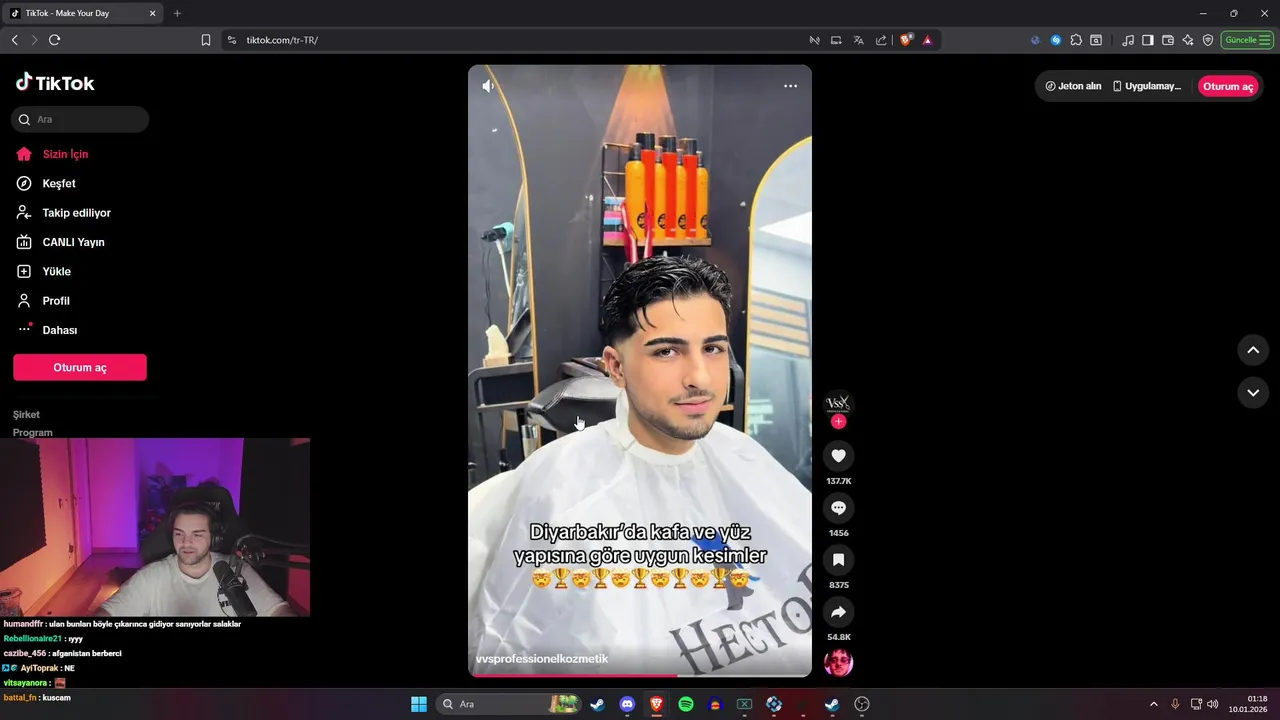Open the Brave Rewards triangle icon
The width and height of the screenshot is (1280, 720).
(928, 40)
